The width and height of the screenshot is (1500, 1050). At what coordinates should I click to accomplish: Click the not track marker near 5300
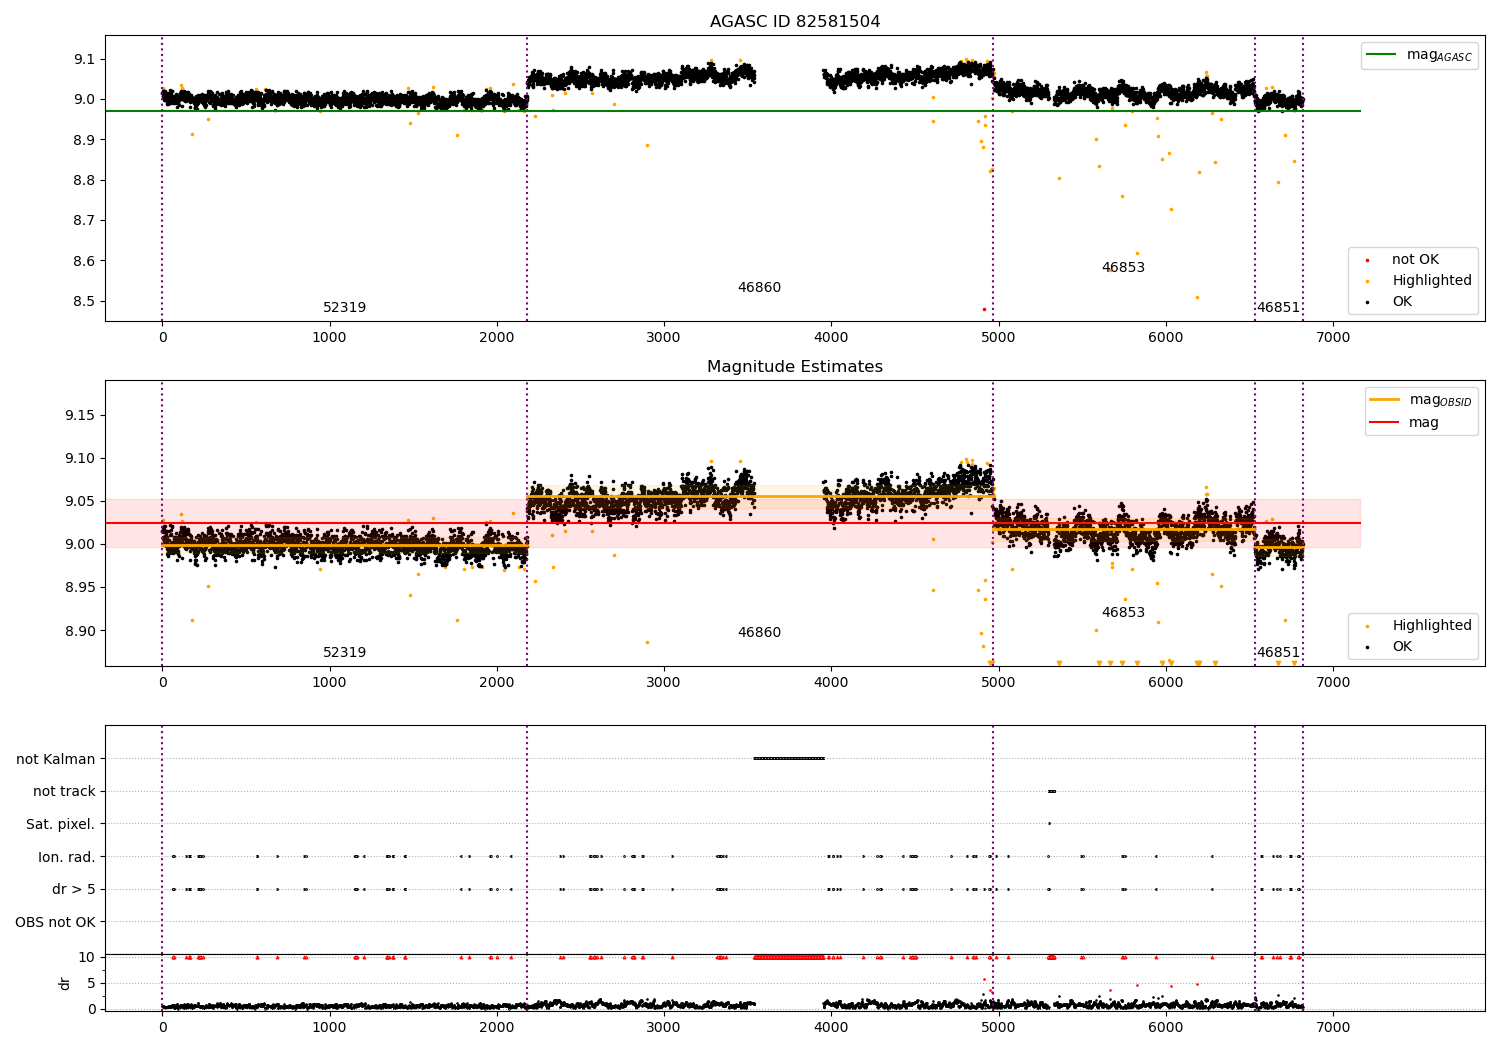point(1051,791)
